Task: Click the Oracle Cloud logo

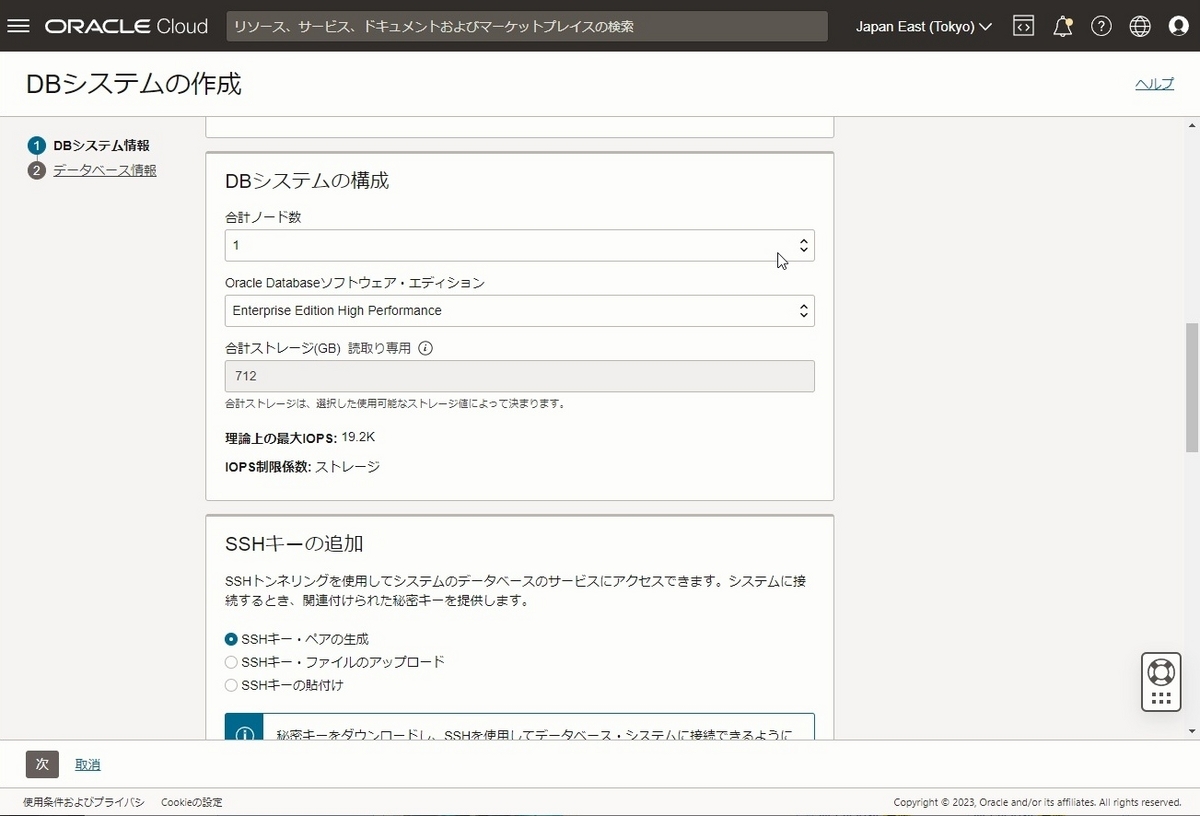Action: (125, 26)
